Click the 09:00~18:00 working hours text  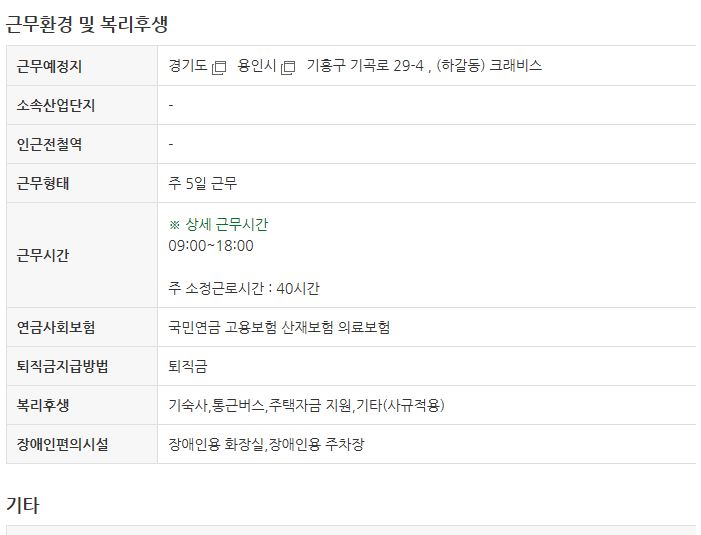pyautogui.click(x=211, y=245)
